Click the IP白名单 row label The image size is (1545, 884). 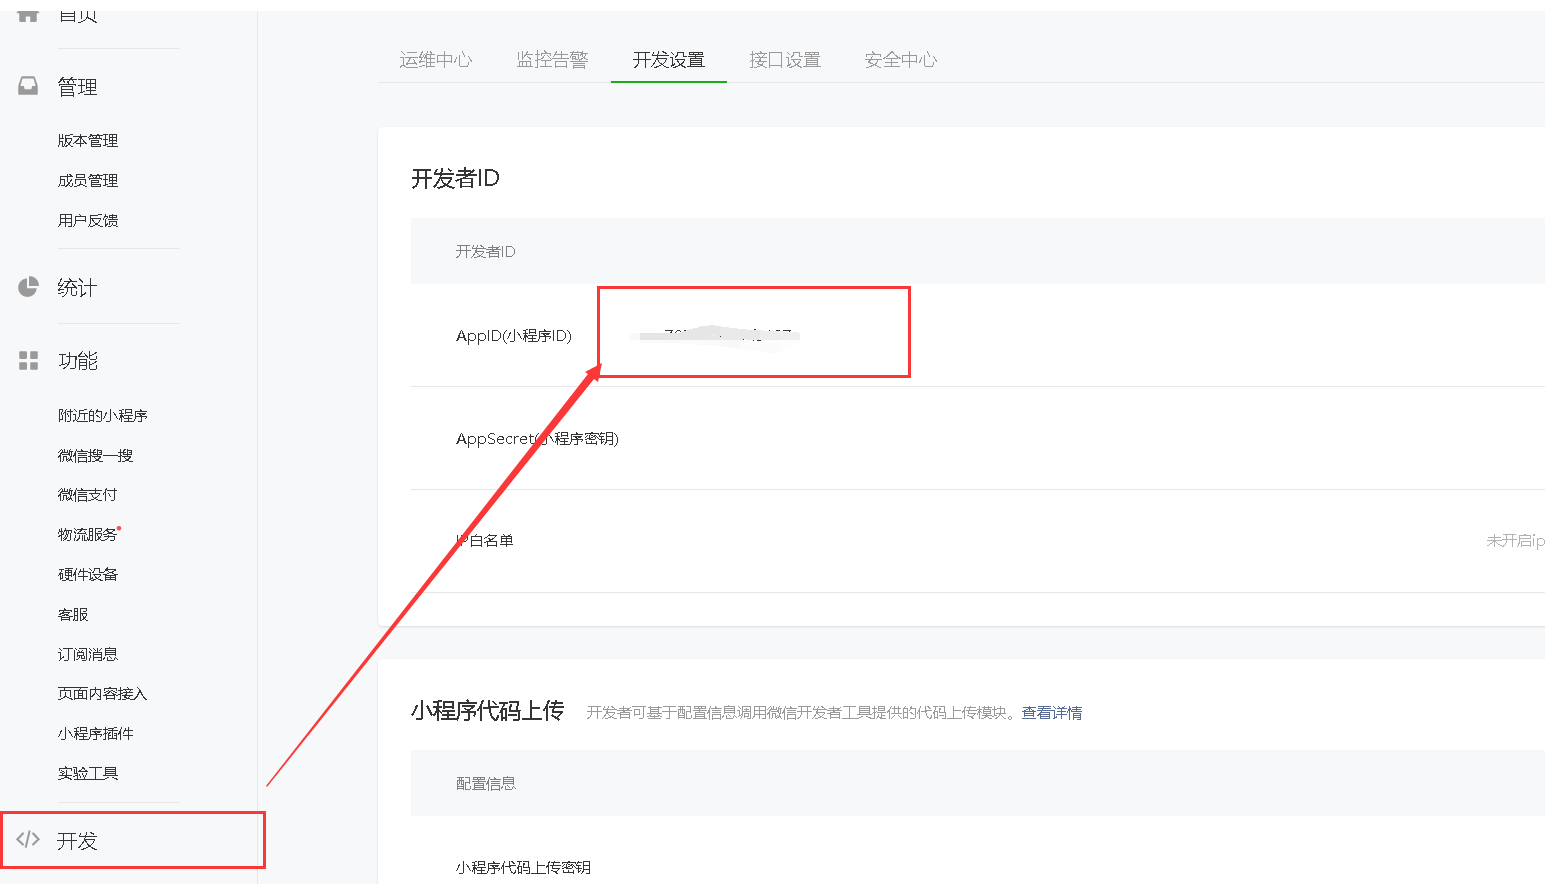485,541
